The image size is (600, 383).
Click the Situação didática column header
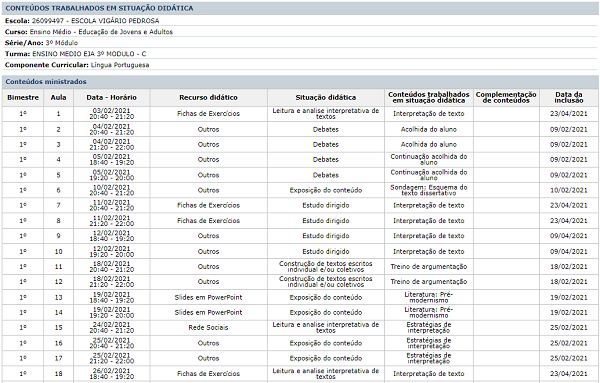[x=326, y=98]
